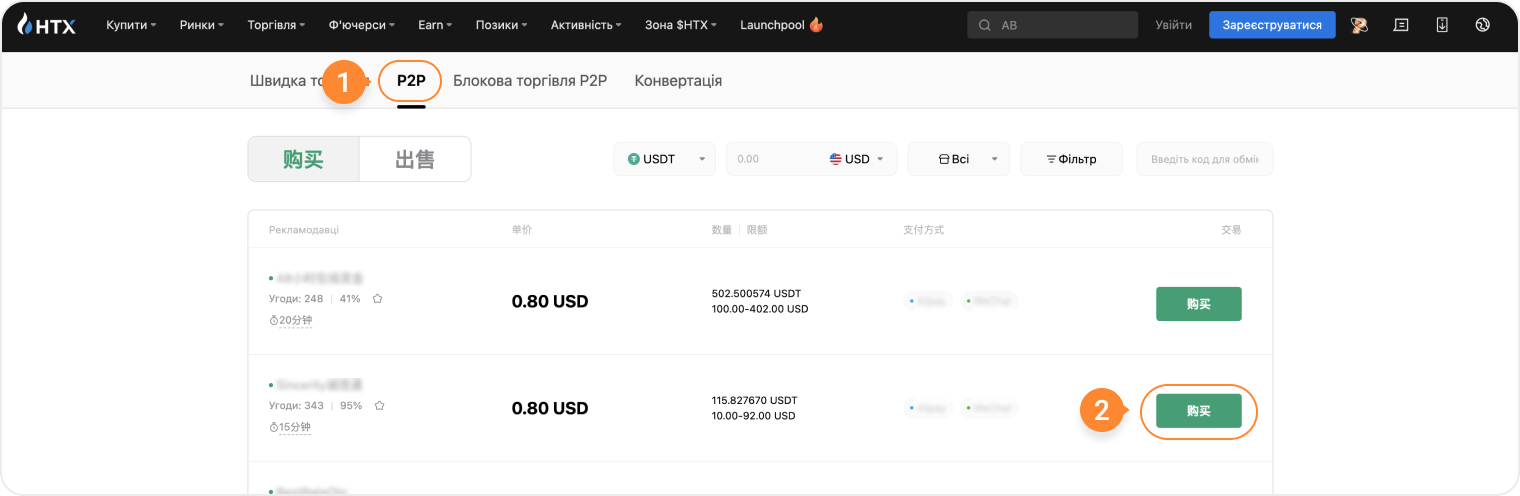Switch to the 购买 (buy) toggle
This screenshot has width=1520, height=496.
(x=303, y=159)
